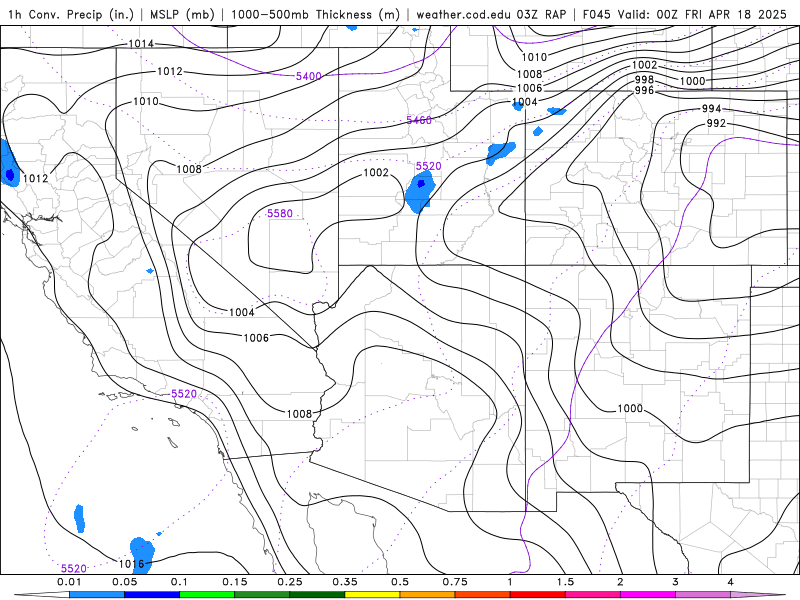This screenshot has height=600, width=800.
Task: Click the '994' isobar label
Action: [x=712, y=108]
